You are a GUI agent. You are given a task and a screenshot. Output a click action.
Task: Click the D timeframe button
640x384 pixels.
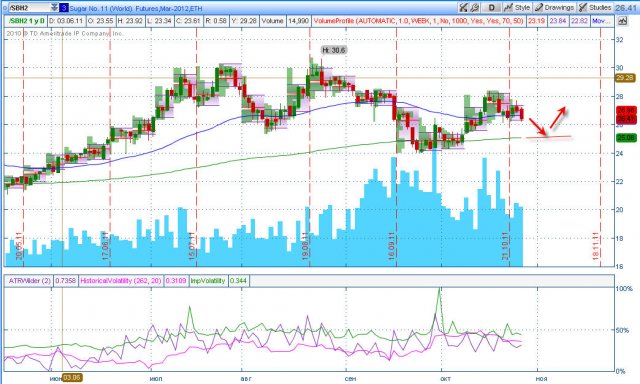[x=491, y=7]
